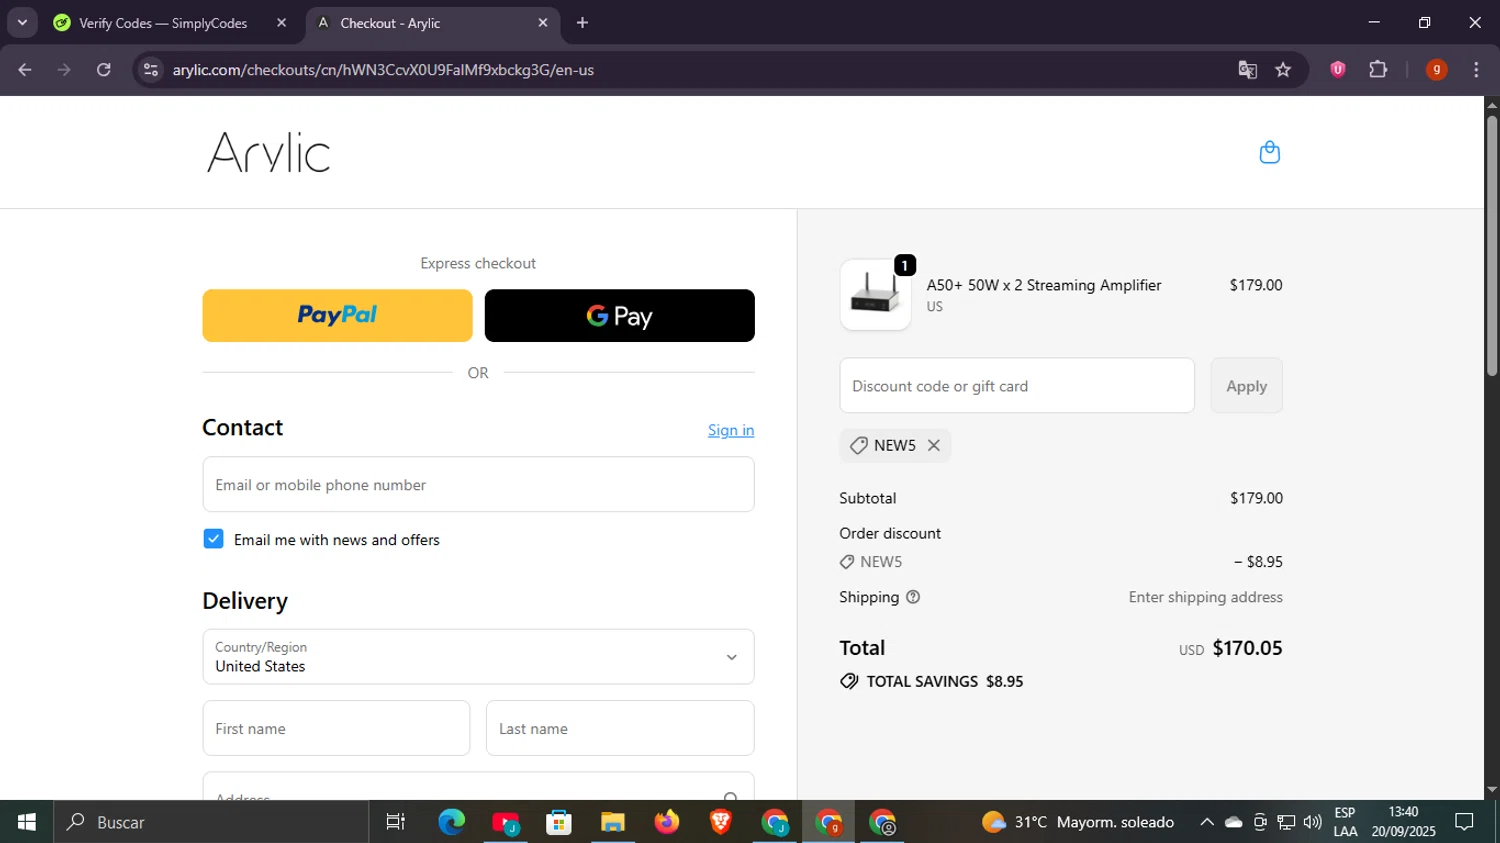The image size is (1500, 843).
Task: Open the Extensions puzzle icon
Action: pos(1378,70)
